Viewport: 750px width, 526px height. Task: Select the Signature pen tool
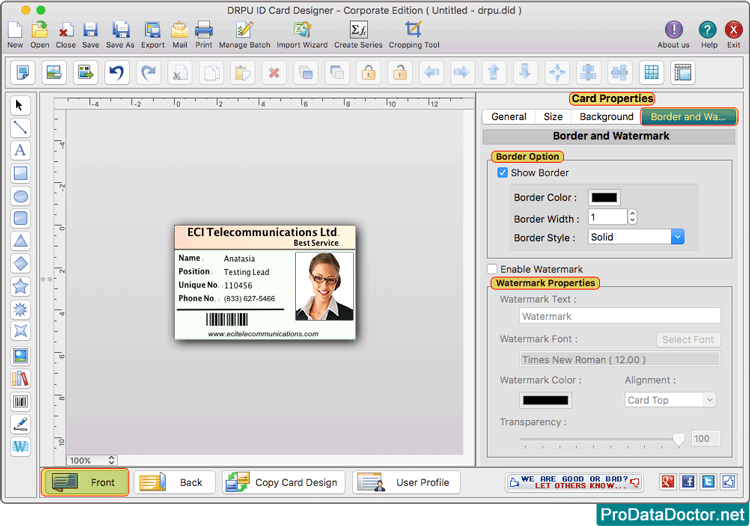tap(20, 424)
